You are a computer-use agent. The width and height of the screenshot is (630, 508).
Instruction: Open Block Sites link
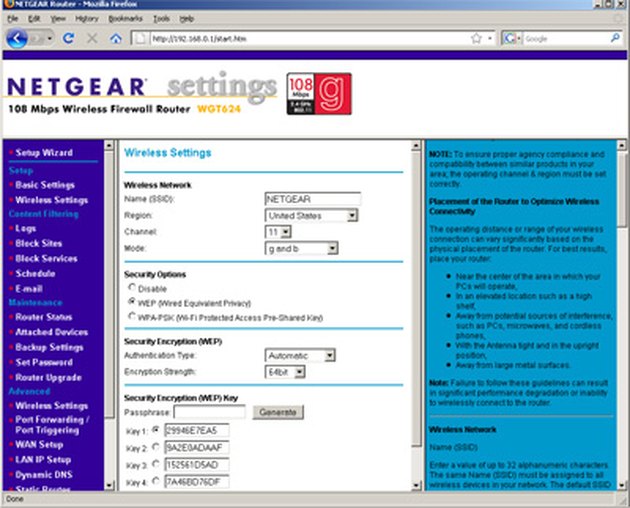(39, 244)
